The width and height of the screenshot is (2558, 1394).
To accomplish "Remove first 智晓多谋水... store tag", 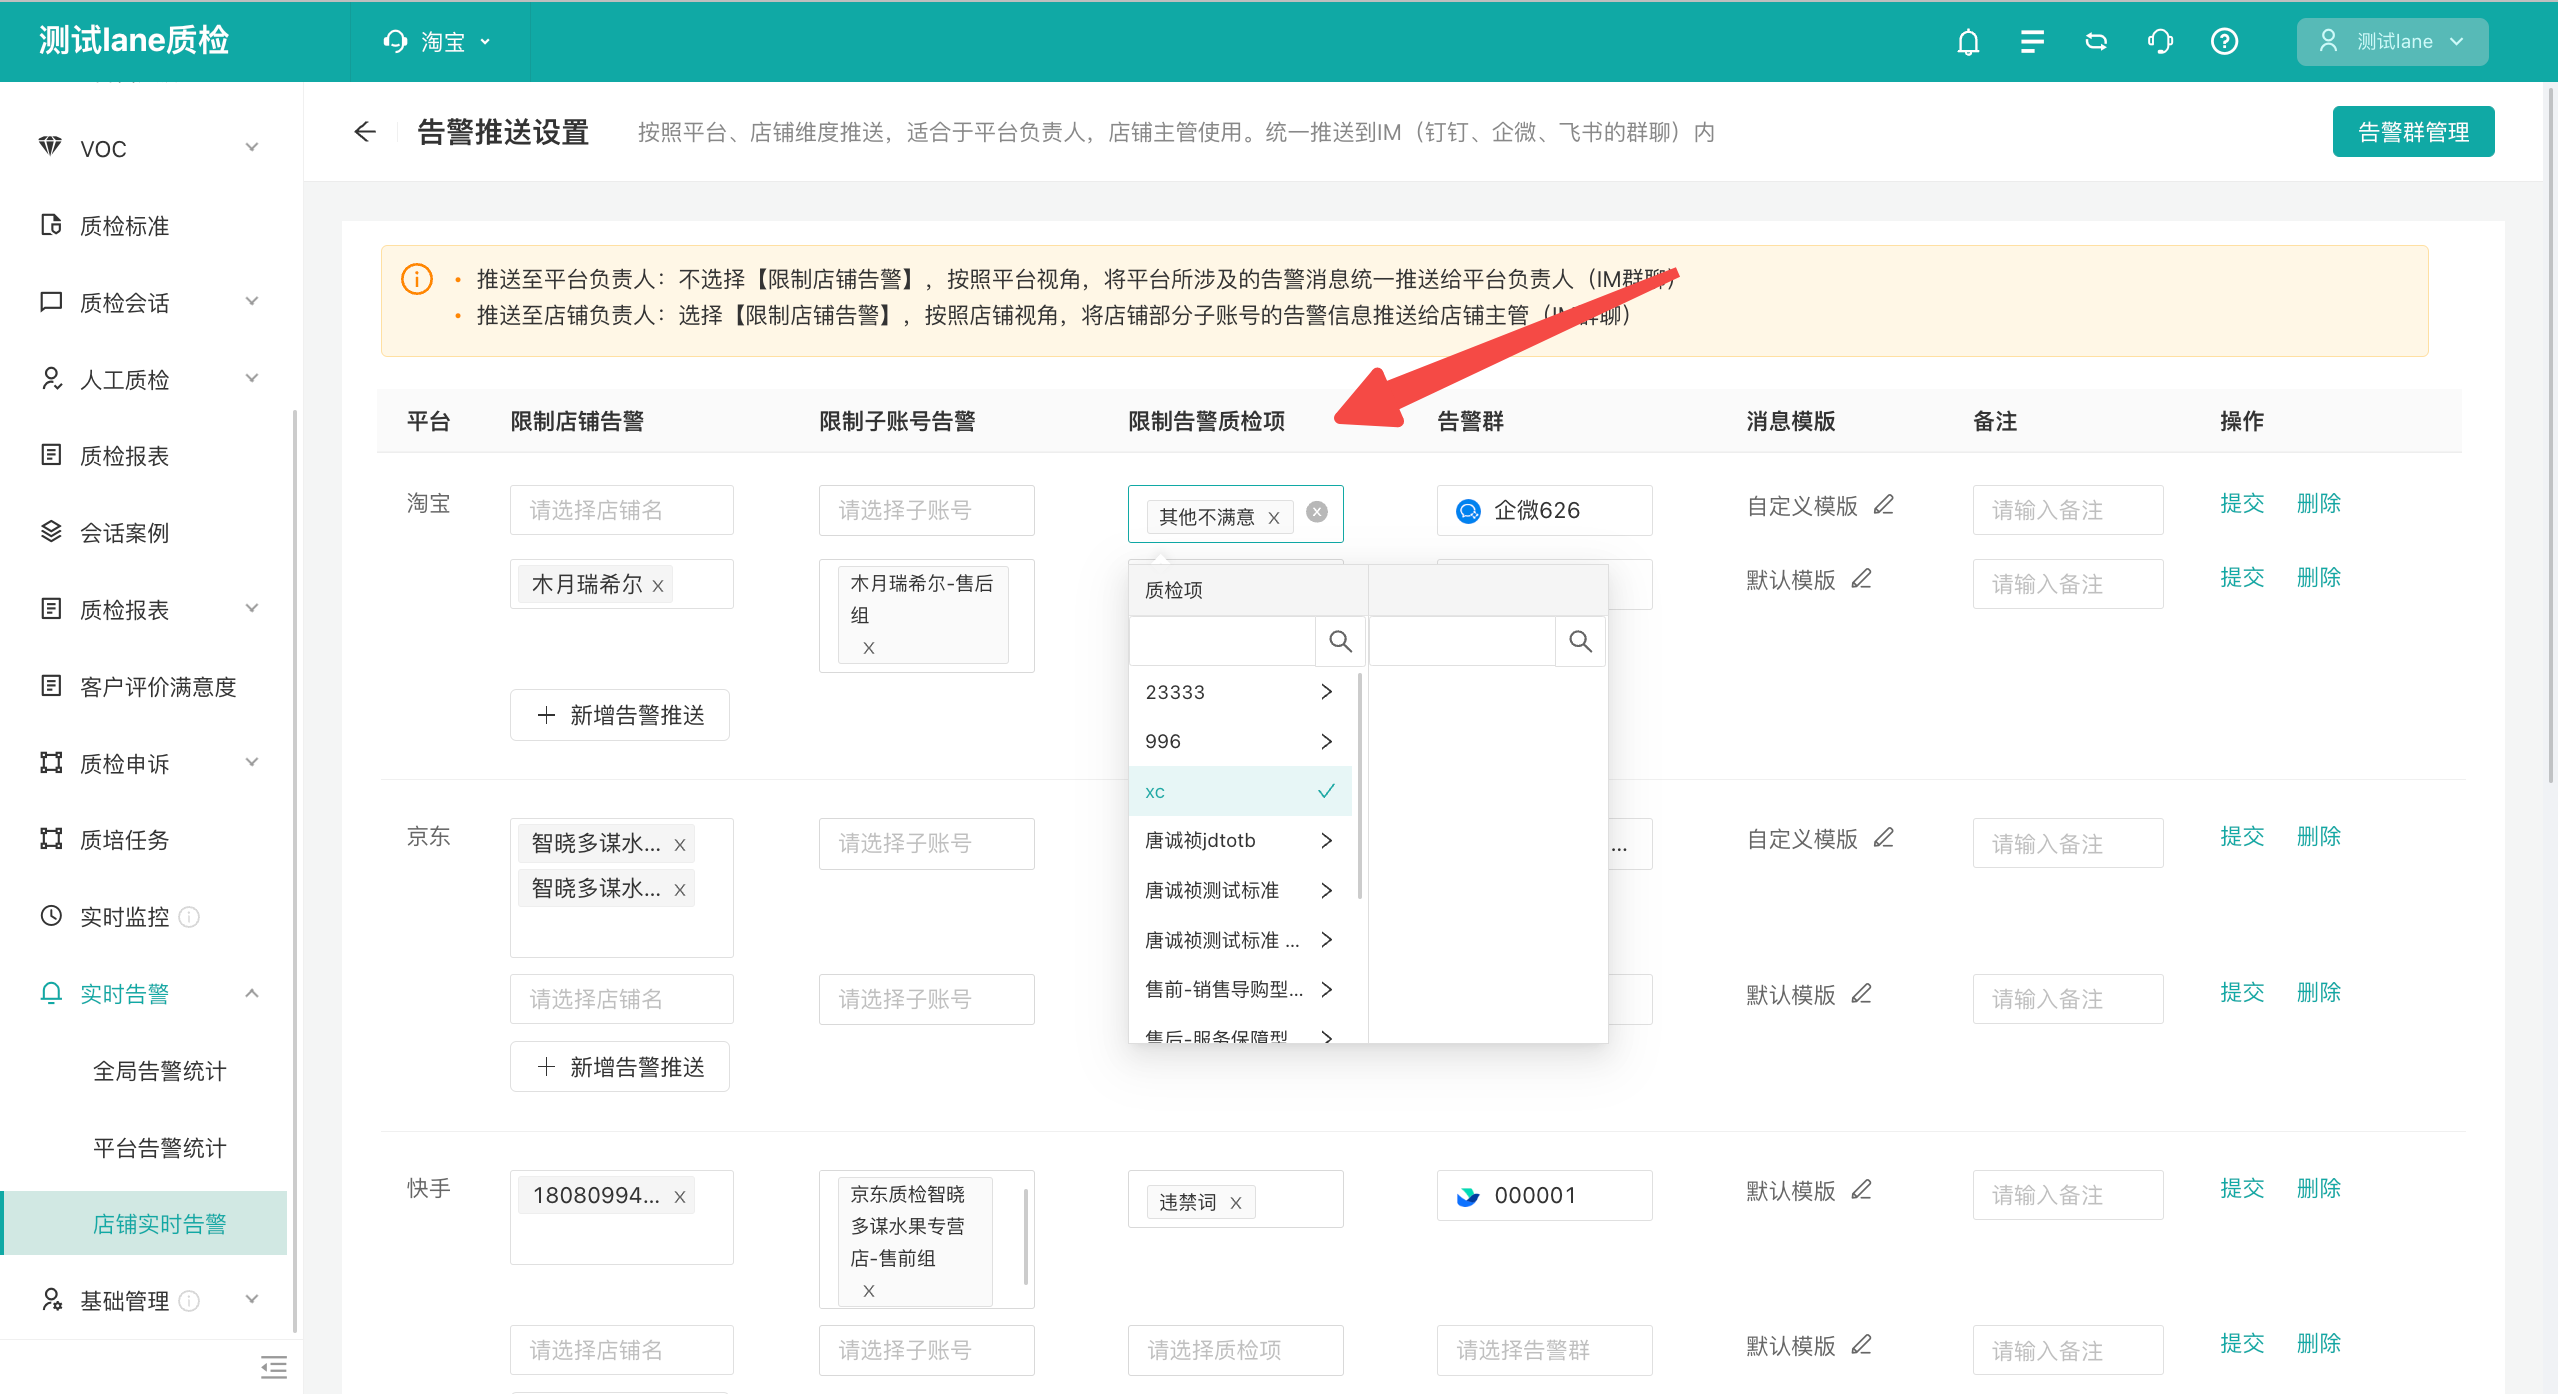I will tap(680, 845).
